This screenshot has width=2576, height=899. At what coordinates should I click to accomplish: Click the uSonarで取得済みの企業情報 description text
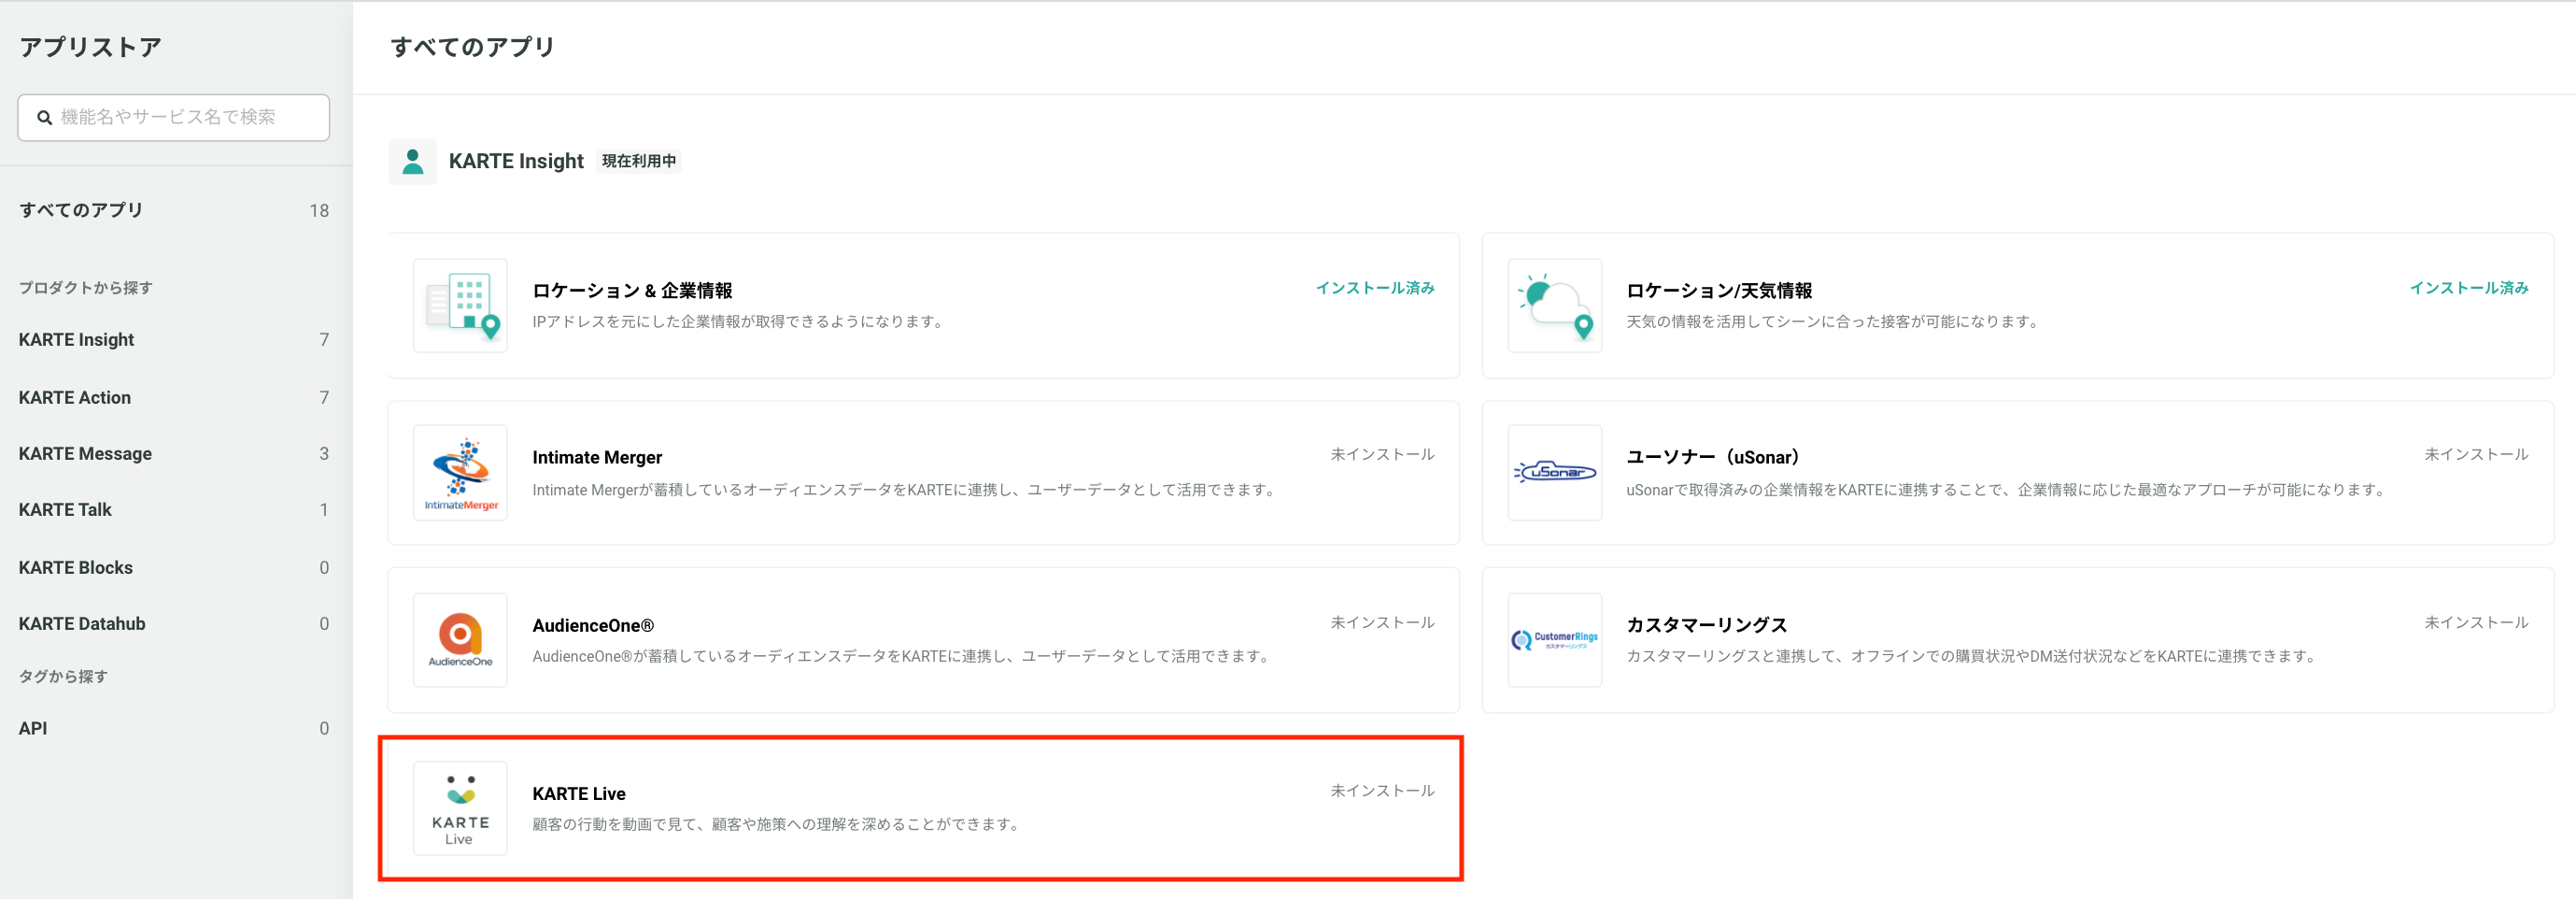2008,490
